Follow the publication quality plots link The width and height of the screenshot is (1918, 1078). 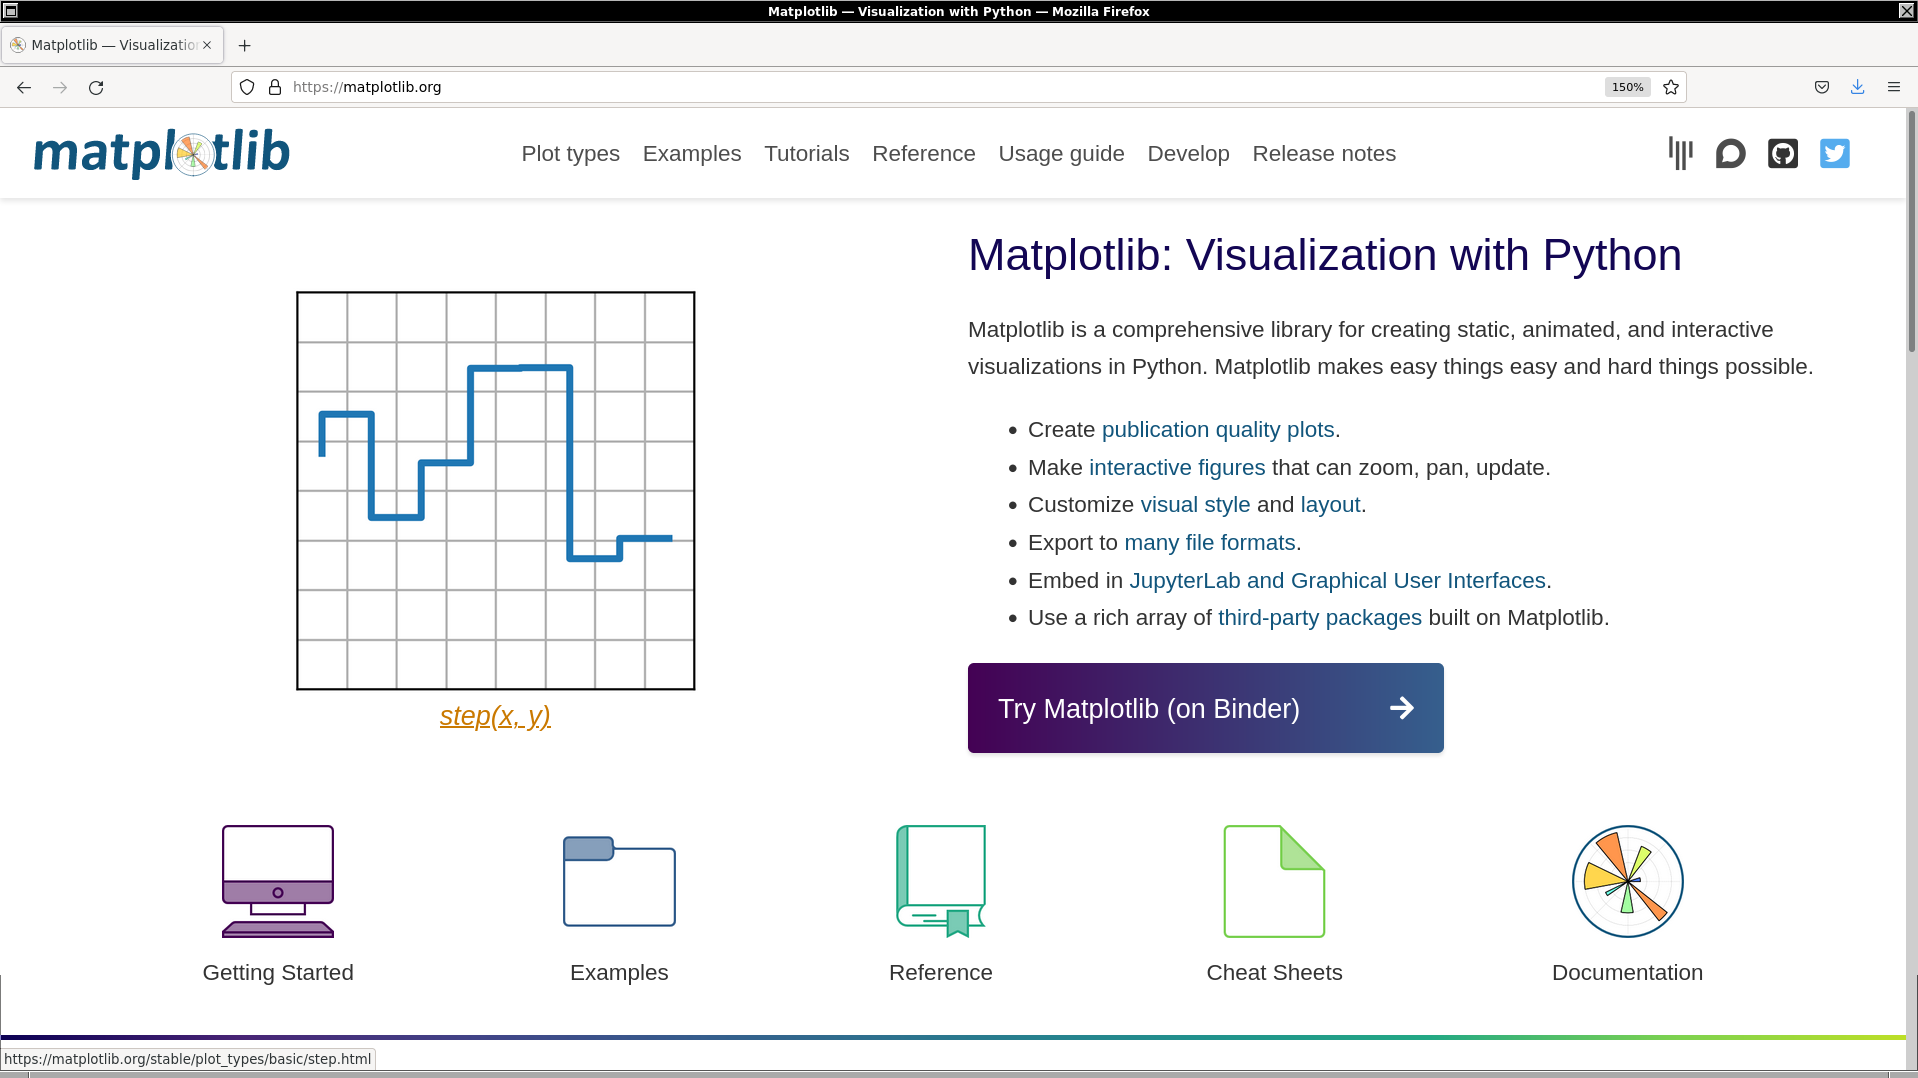1217,430
